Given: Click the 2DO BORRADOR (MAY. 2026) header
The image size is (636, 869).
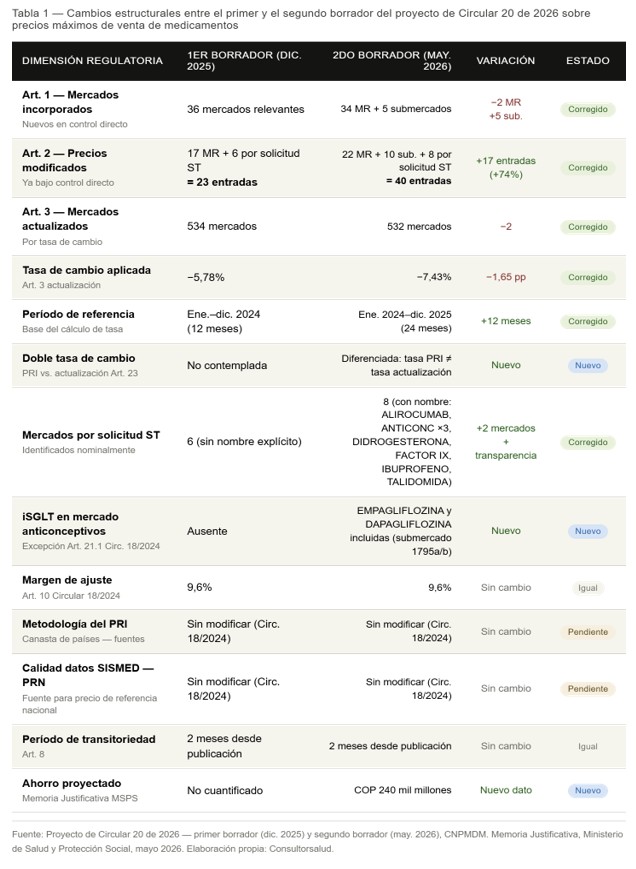Looking at the screenshot, I should (x=392, y=60).
